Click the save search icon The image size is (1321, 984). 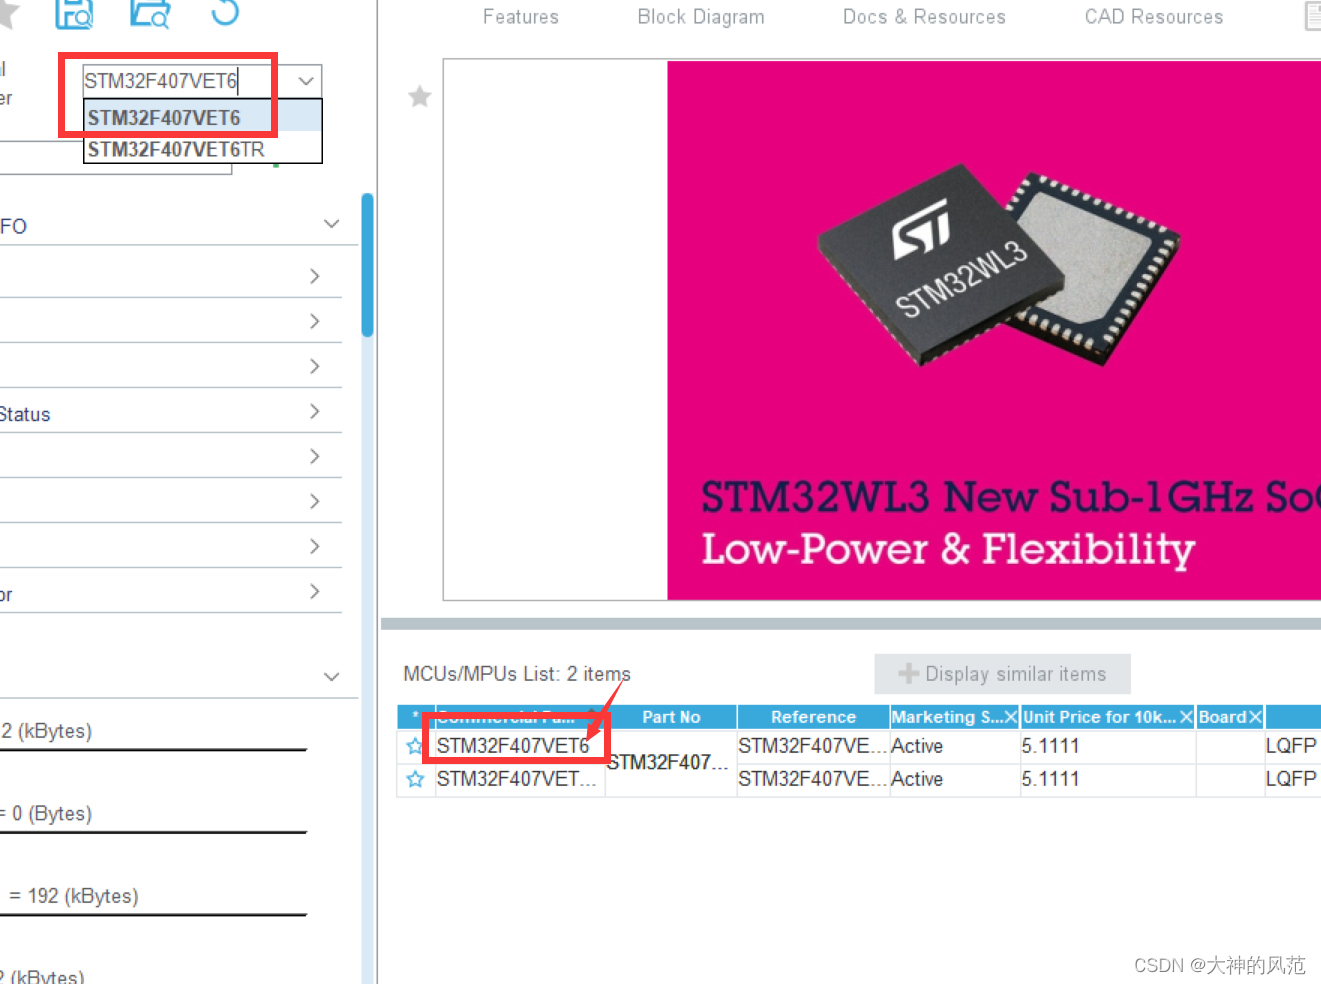(x=74, y=12)
